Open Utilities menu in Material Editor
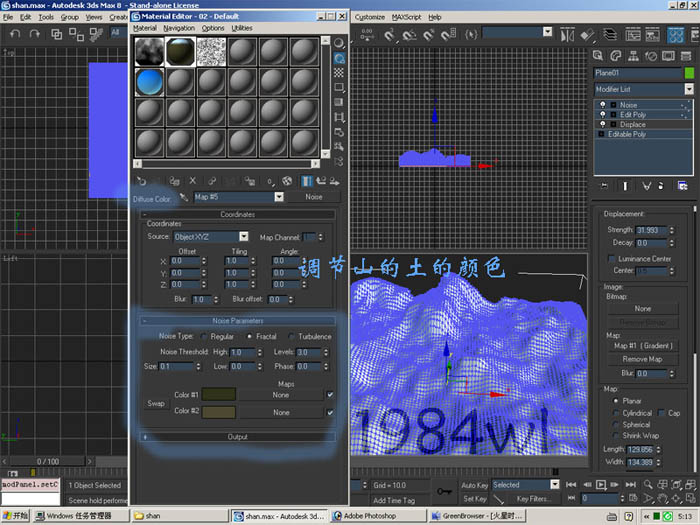Image resolution: width=700 pixels, height=525 pixels. point(242,28)
